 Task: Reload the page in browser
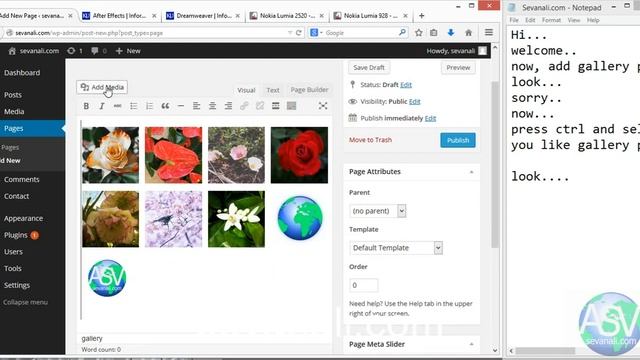coord(299,33)
